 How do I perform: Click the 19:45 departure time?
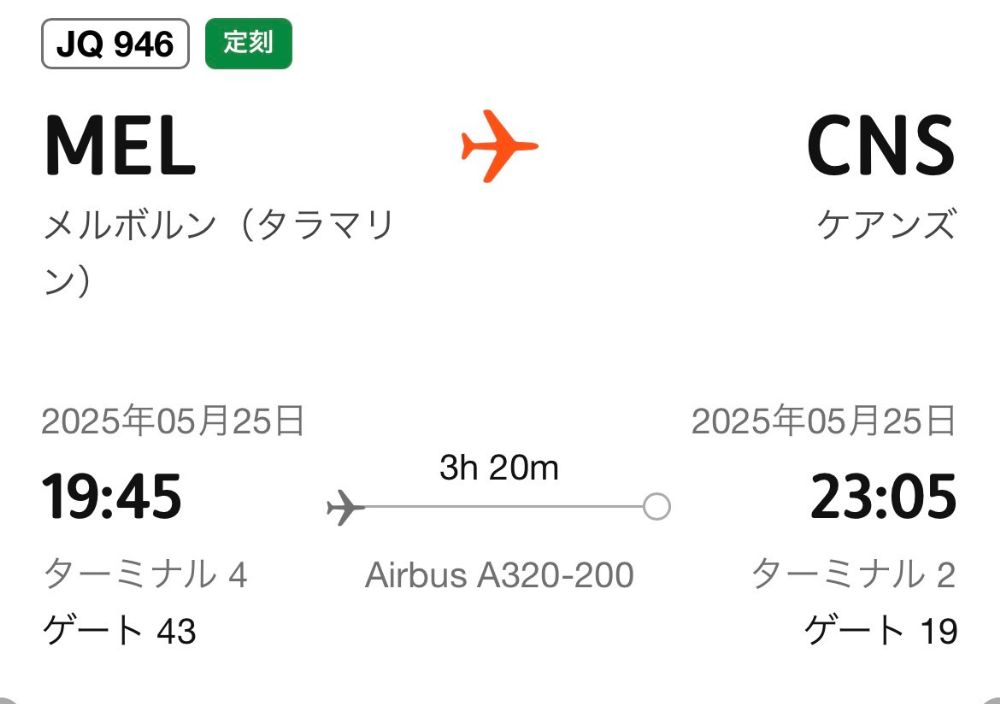(112, 496)
